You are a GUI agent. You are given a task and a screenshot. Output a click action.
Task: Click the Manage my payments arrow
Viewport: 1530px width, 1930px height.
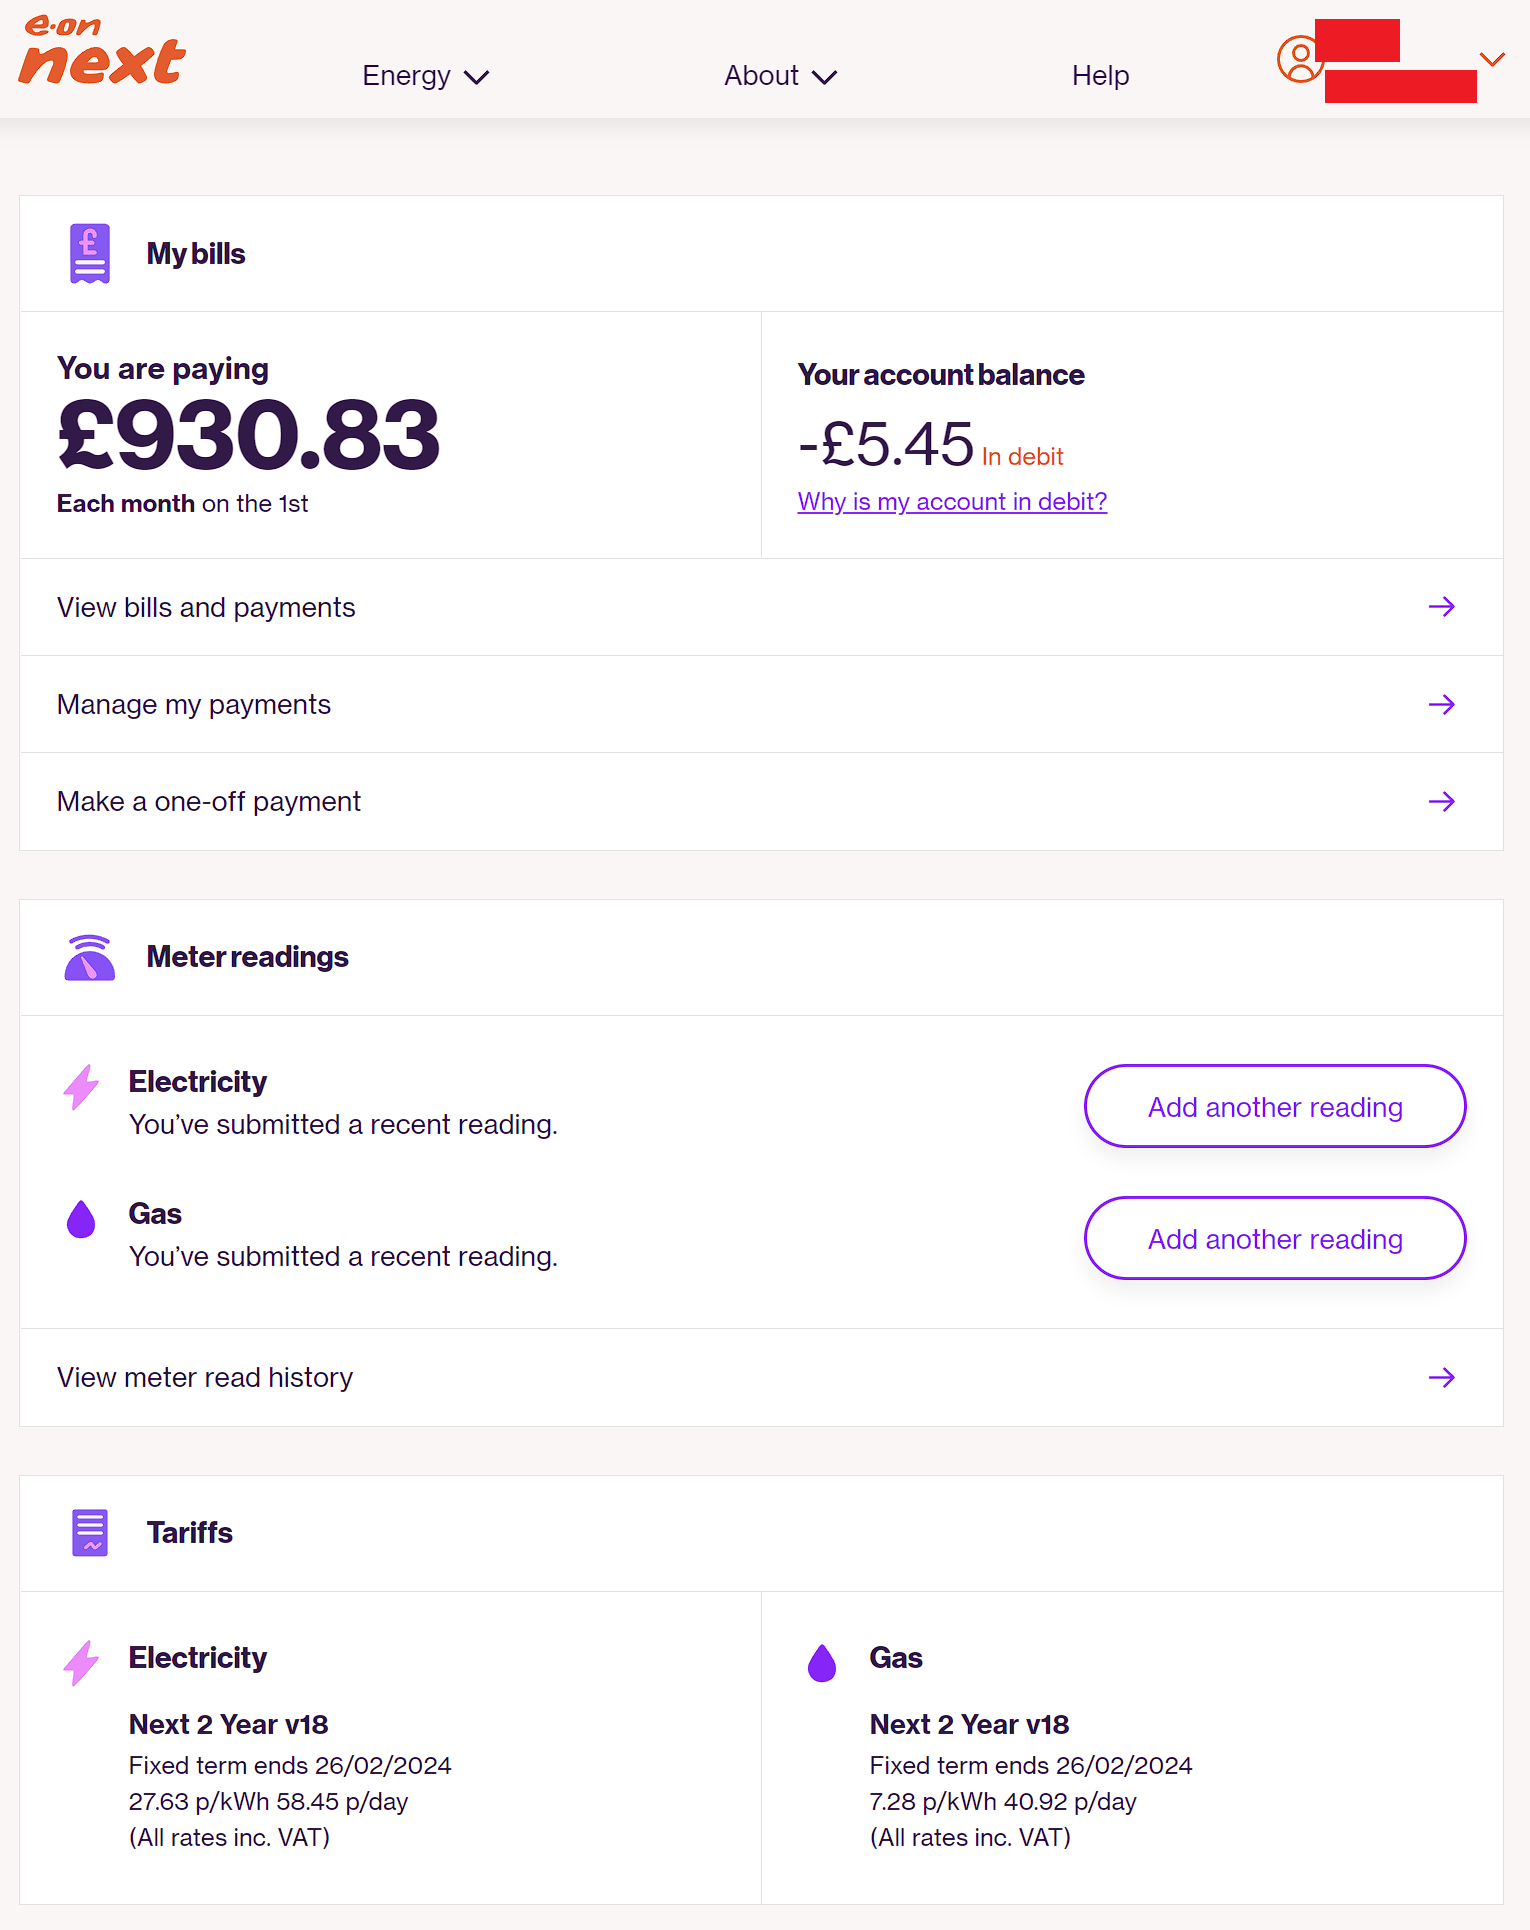(1441, 705)
